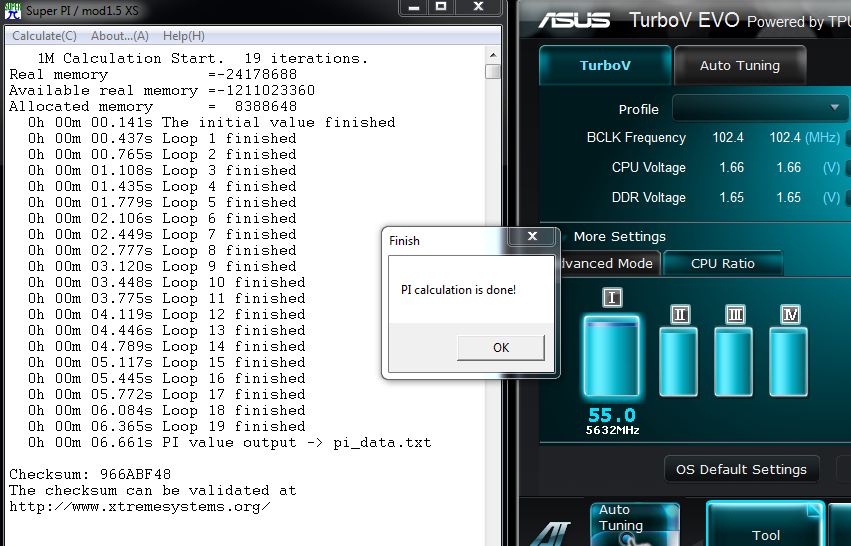This screenshot has height=546, width=851.
Task: Click OK in the Finish dialog
Action: click(500, 347)
